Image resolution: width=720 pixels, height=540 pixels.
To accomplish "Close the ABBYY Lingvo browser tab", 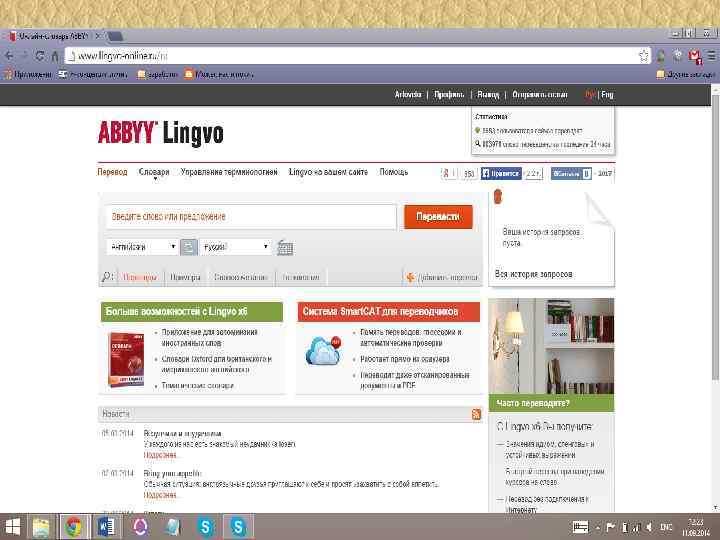I will point(97,36).
